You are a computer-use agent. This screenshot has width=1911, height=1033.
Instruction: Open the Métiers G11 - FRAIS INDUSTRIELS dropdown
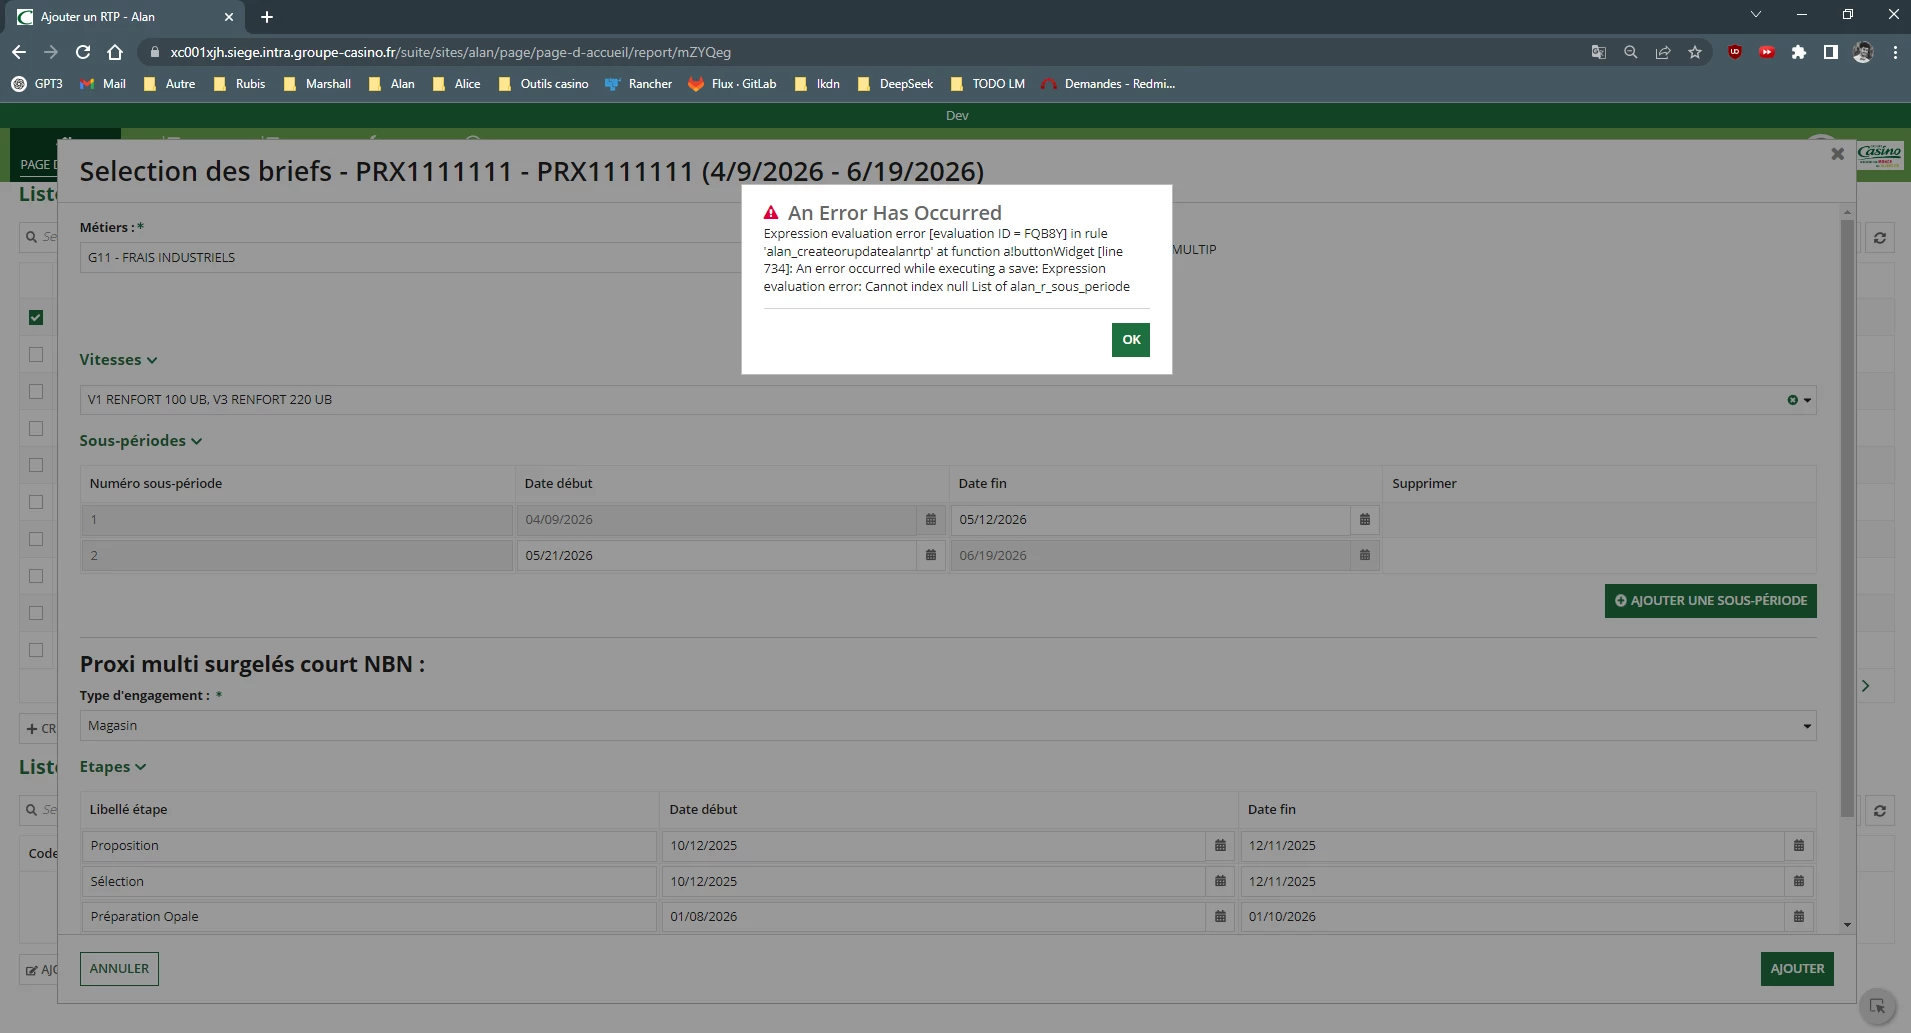tap(410, 258)
